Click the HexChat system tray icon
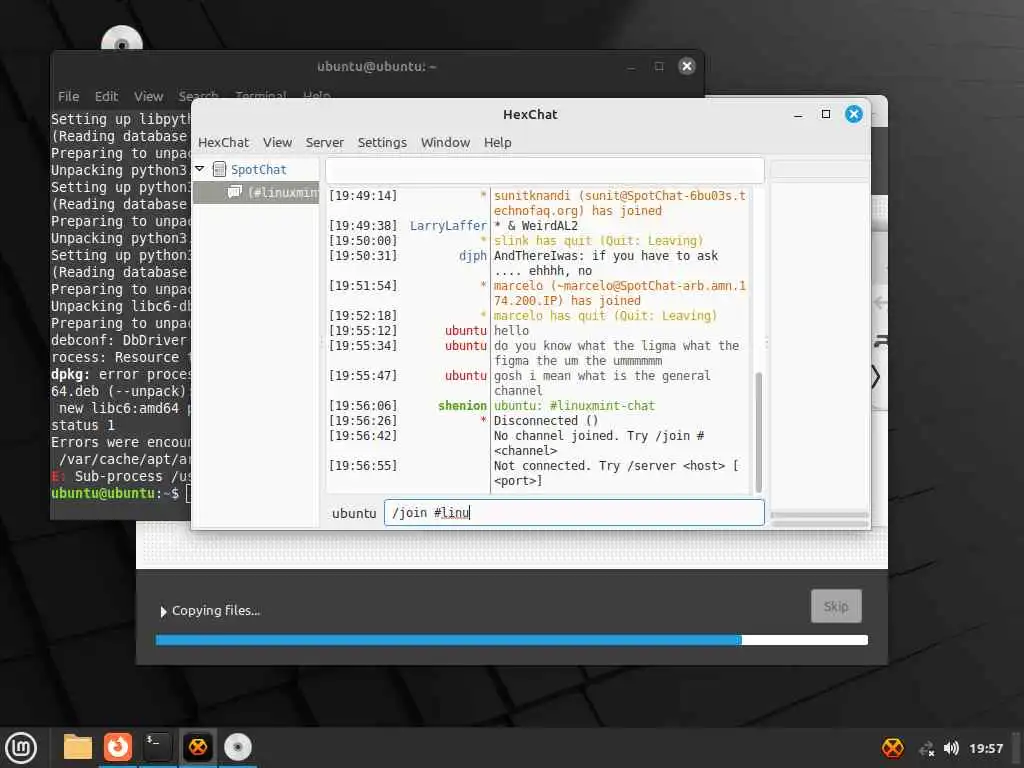 893,748
